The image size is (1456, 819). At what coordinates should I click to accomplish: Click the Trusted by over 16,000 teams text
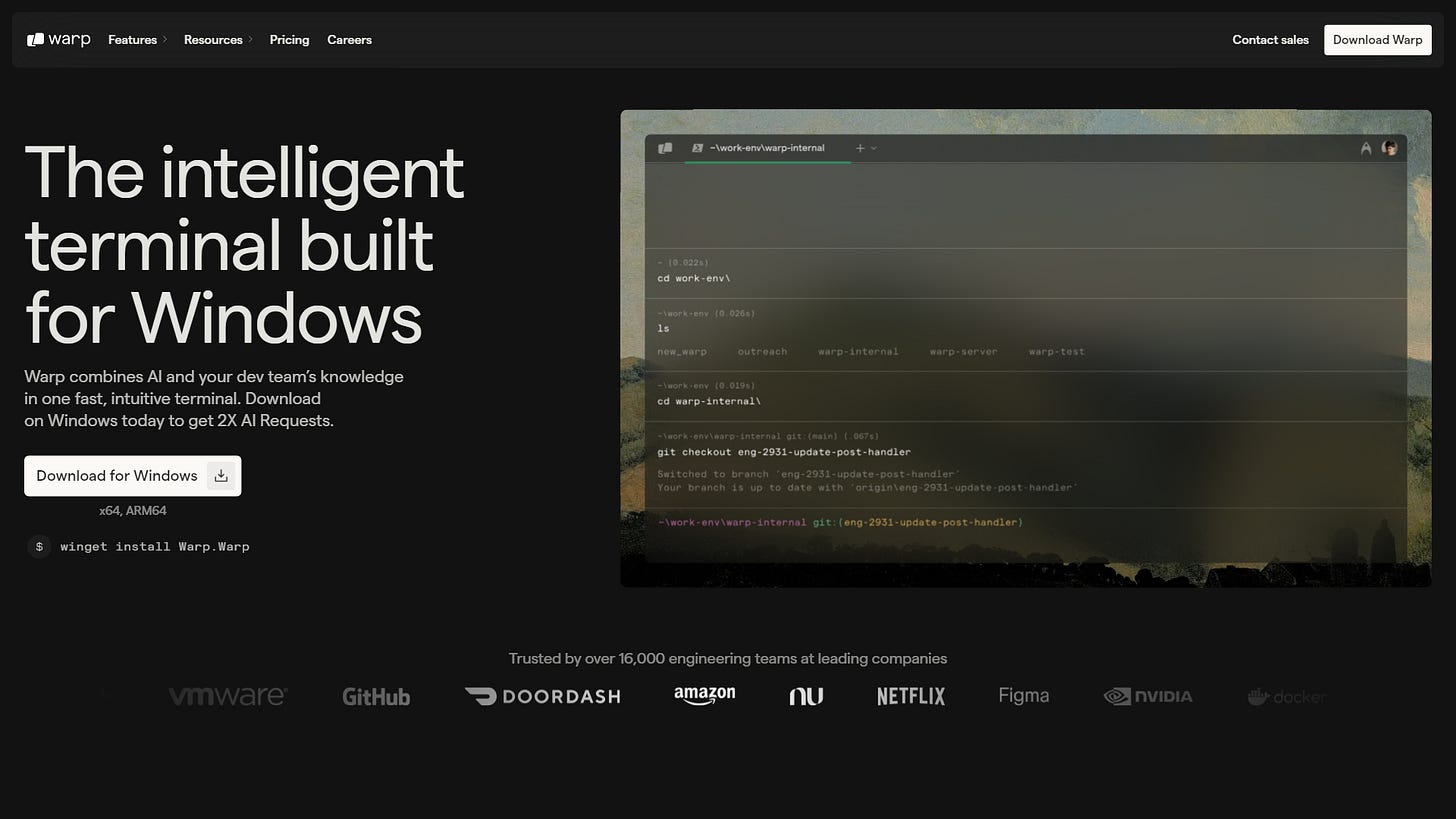pyautogui.click(x=727, y=658)
